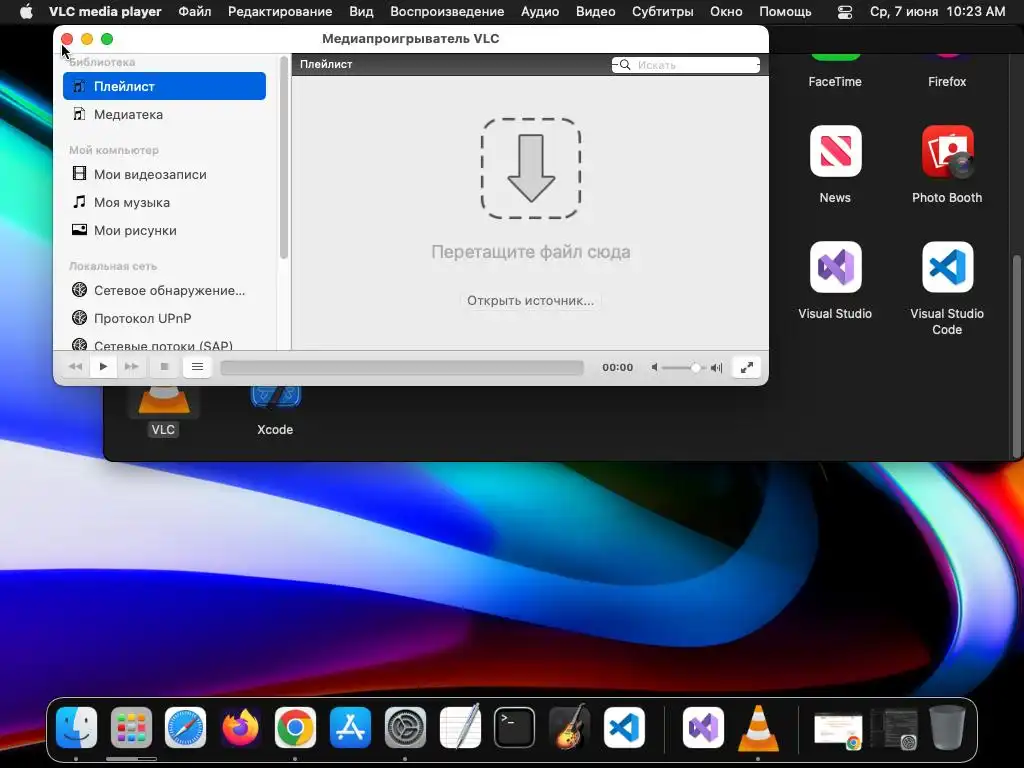
Task: Toggle the playlist view button
Action: (197, 367)
